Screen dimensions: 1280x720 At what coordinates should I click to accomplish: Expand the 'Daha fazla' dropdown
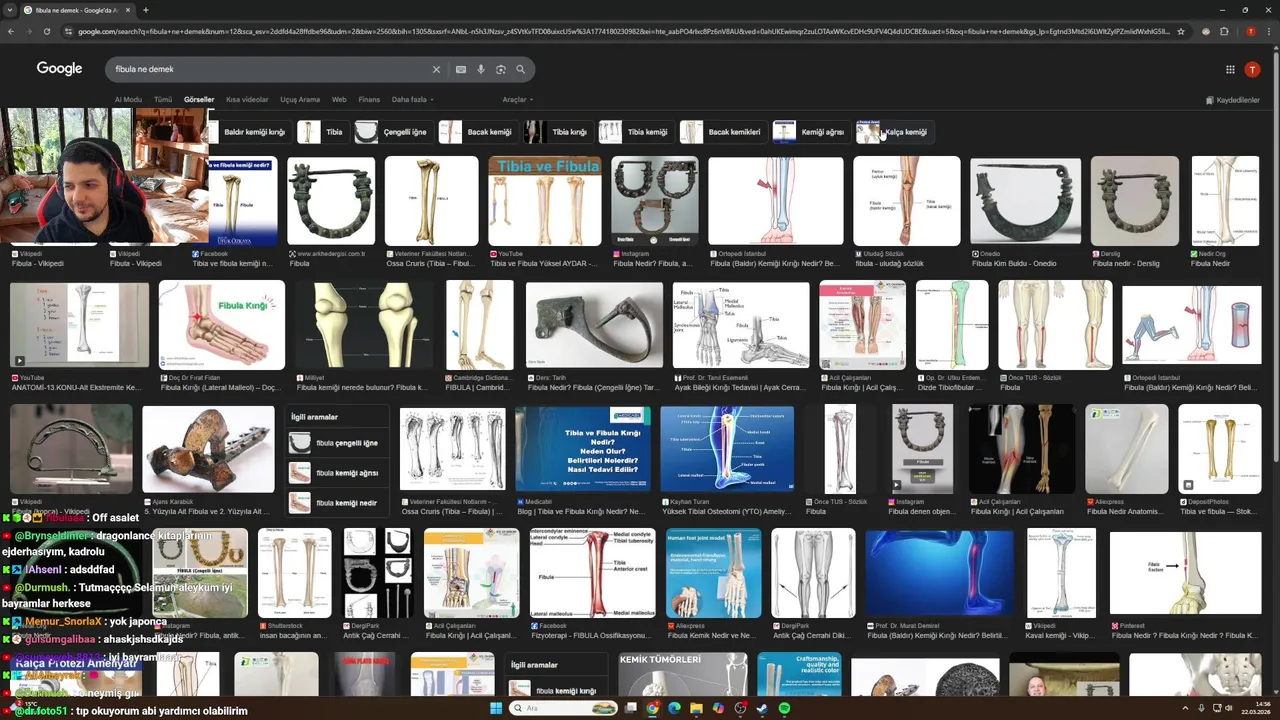coord(413,100)
